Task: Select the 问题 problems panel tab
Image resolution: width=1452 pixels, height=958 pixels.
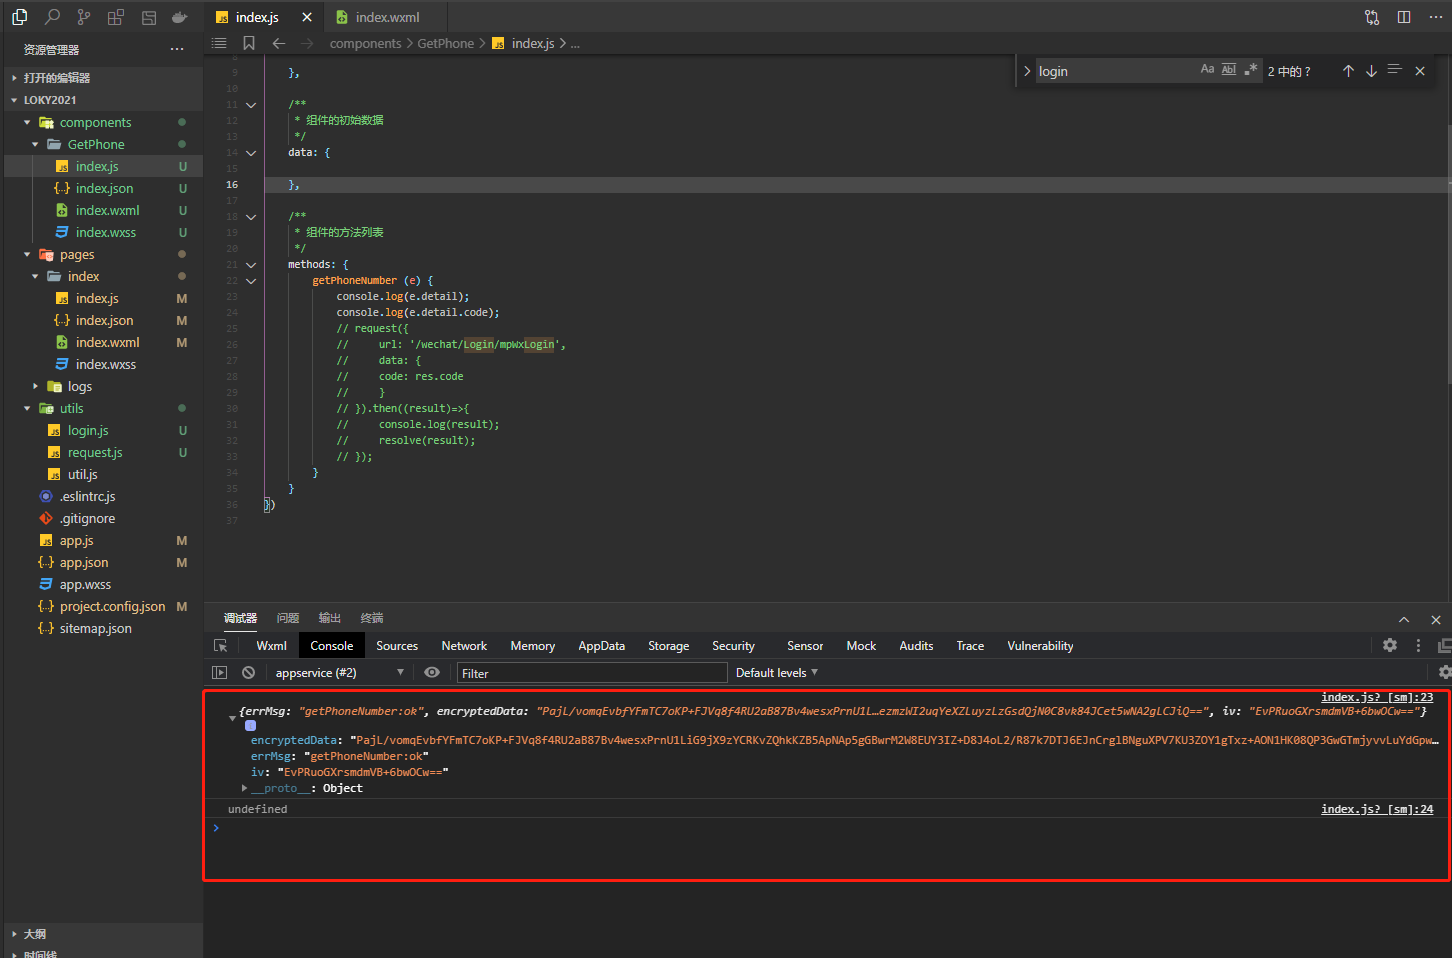Action: coord(288,618)
